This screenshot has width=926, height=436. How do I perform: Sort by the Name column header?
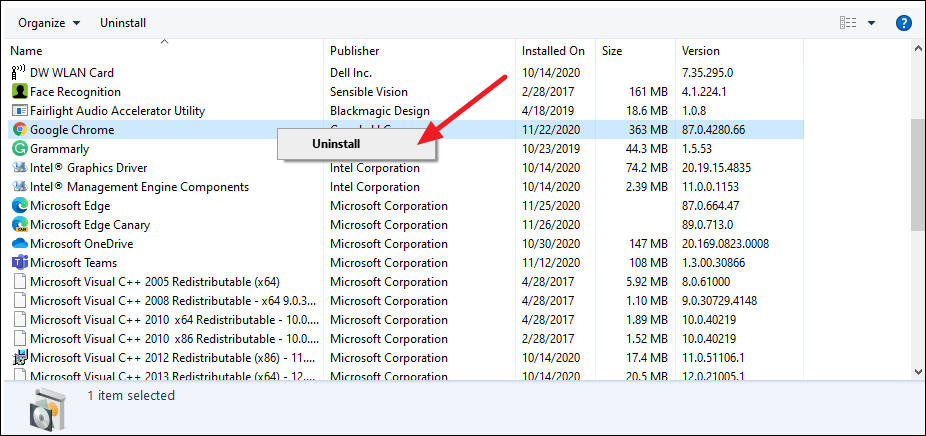coord(165,51)
